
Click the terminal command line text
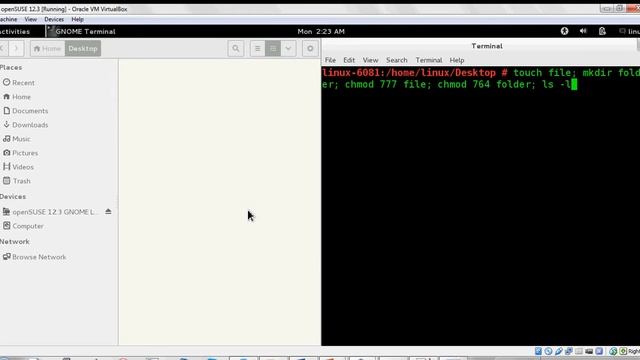(x=481, y=78)
